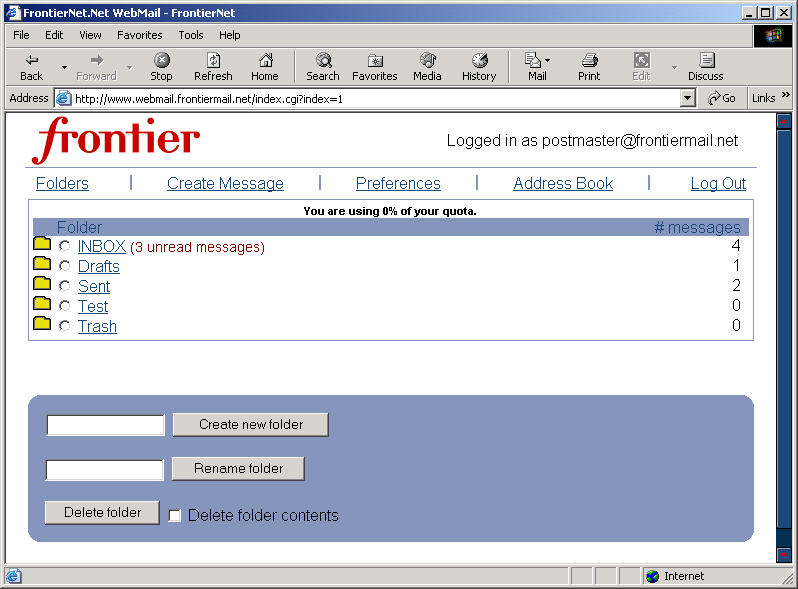The width and height of the screenshot is (798, 589).
Task: Open the Trash folder link
Action: [x=97, y=326]
